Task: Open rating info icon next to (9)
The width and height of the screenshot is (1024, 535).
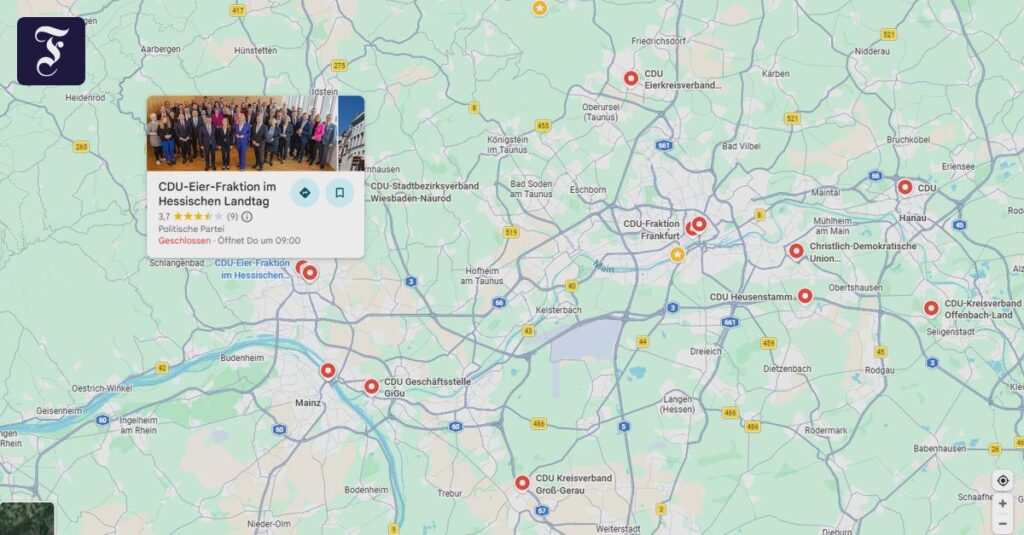Action: 247,216
